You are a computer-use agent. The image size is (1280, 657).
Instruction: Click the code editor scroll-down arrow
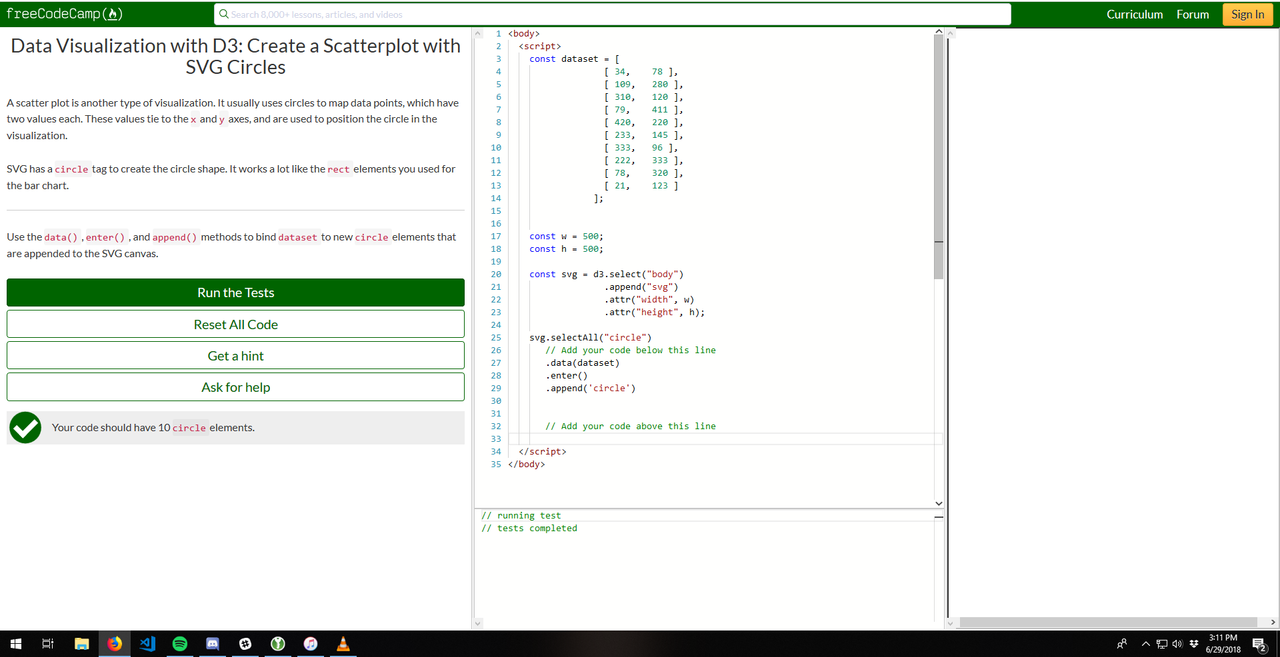(x=938, y=501)
